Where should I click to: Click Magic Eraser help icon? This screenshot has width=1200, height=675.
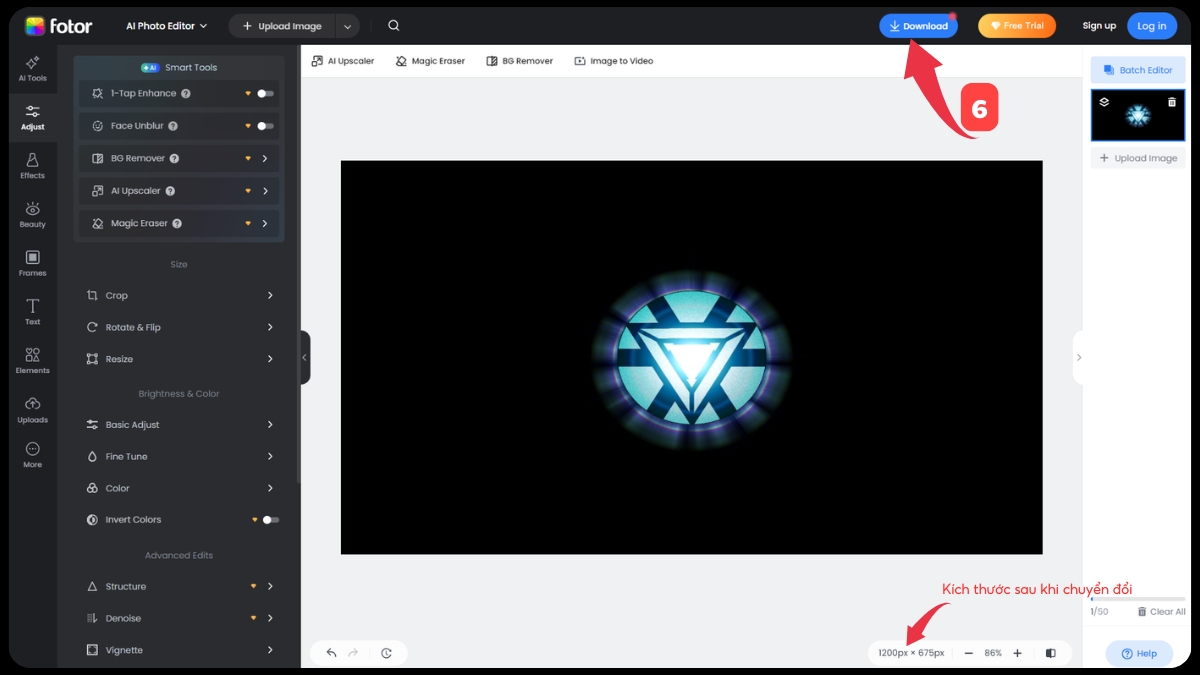pos(177,224)
